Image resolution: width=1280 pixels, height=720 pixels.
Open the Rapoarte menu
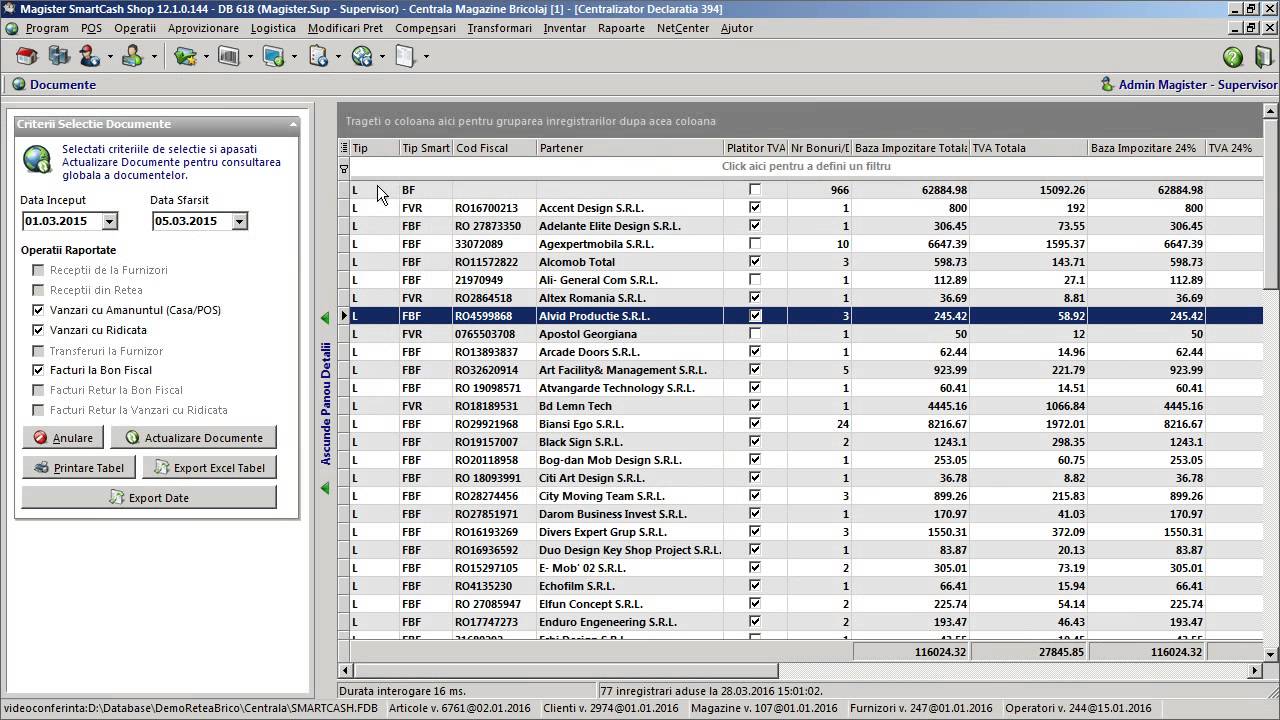pyautogui.click(x=621, y=28)
